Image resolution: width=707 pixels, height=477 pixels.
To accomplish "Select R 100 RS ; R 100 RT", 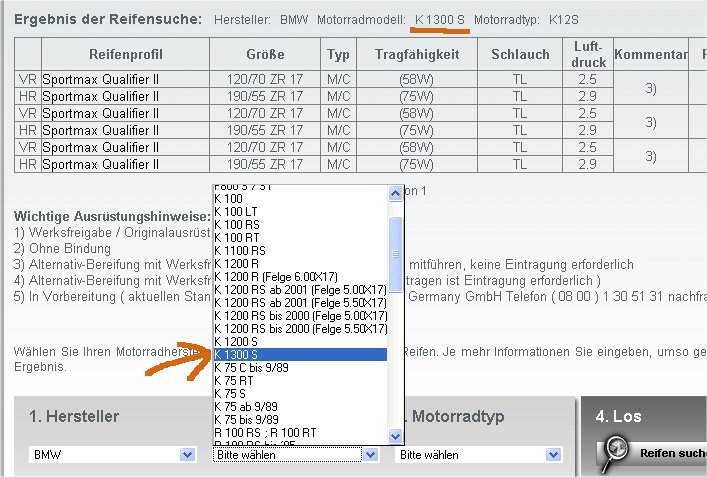I will [x=300, y=433].
